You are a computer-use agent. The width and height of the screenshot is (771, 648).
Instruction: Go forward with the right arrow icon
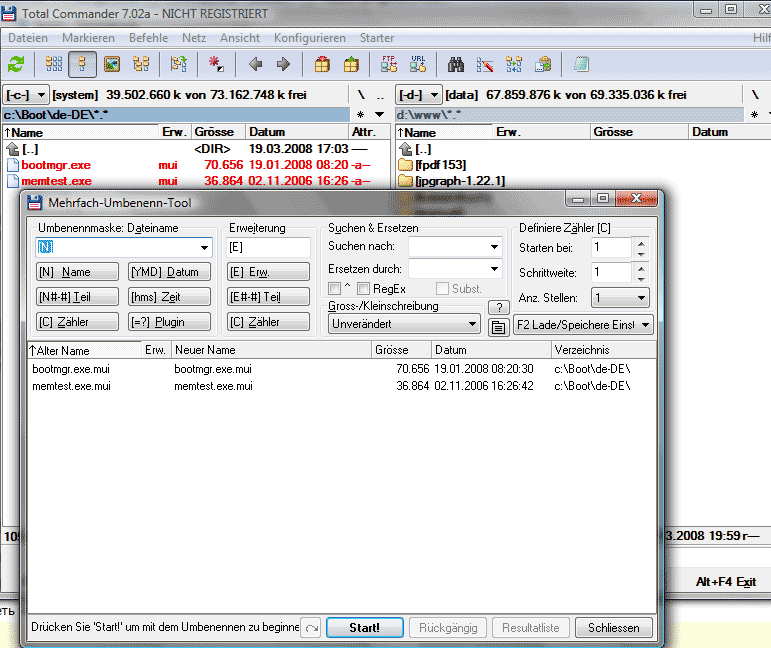click(283, 64)
